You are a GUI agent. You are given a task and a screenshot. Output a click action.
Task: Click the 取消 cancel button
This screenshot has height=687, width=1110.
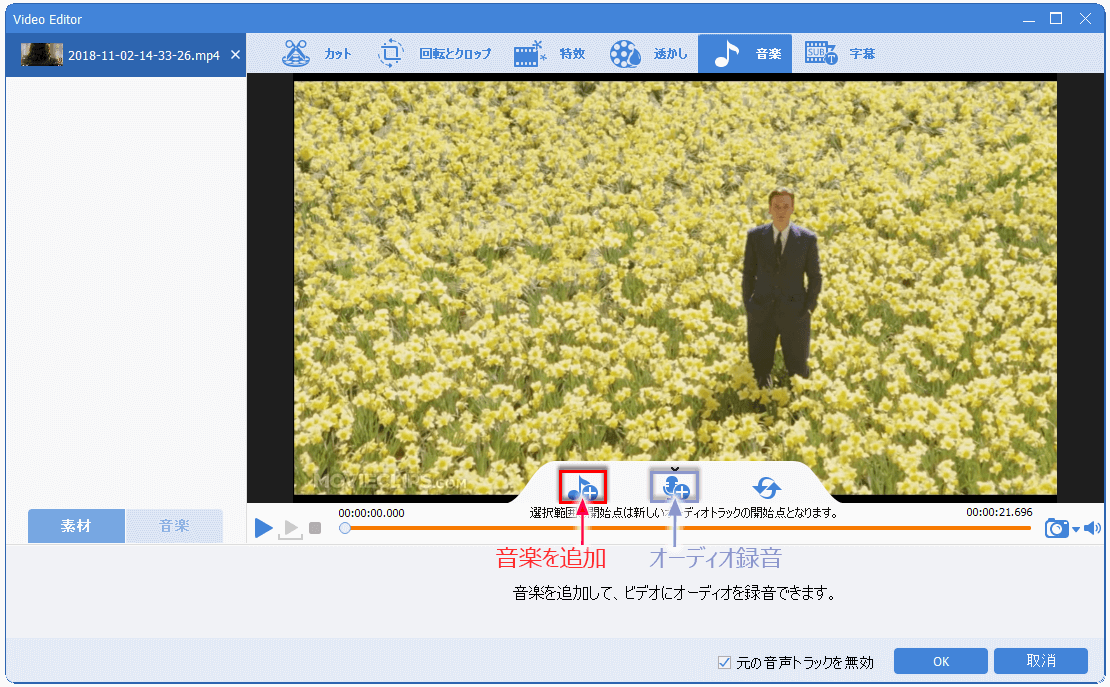coord(1041,661)
